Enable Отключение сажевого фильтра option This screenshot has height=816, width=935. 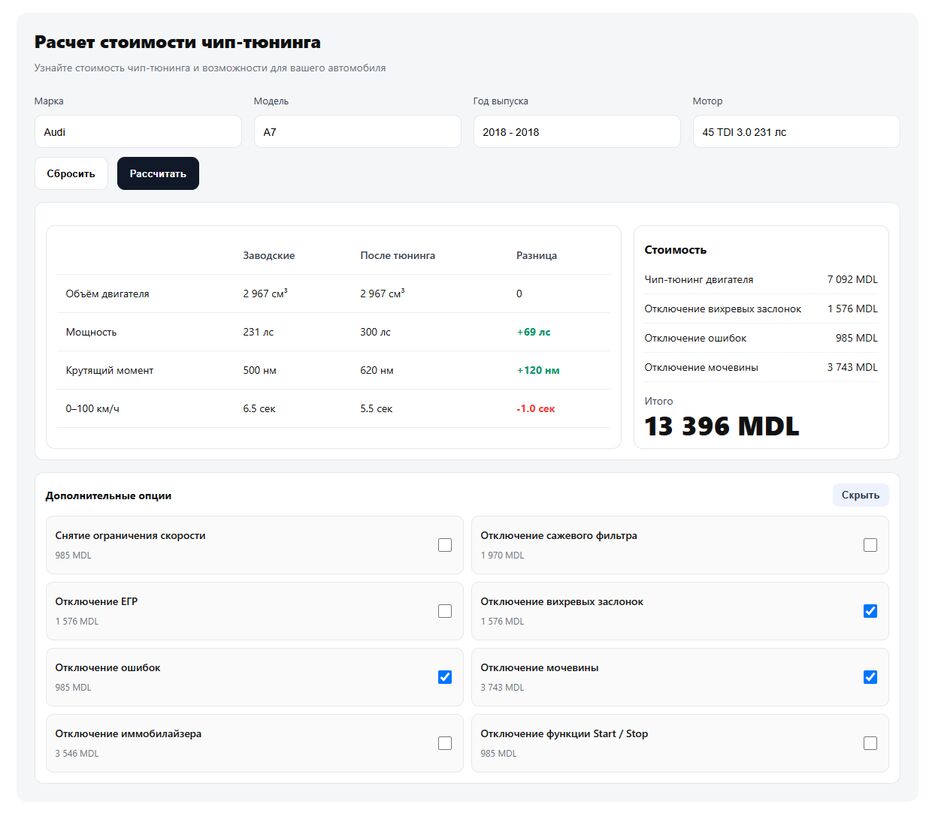(870, 545)
